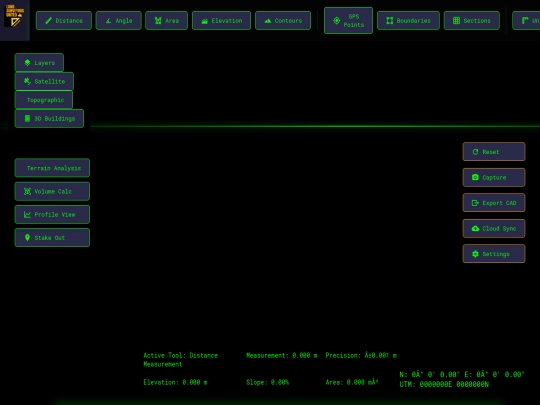Click the 'Elevation: 0.000 m' status readout
This screenshot has height=405, width=540.
[175, 382]
